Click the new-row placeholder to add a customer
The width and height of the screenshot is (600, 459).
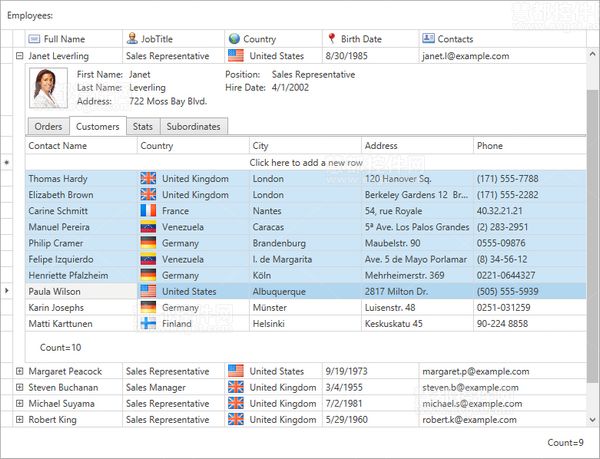point(306,163)
